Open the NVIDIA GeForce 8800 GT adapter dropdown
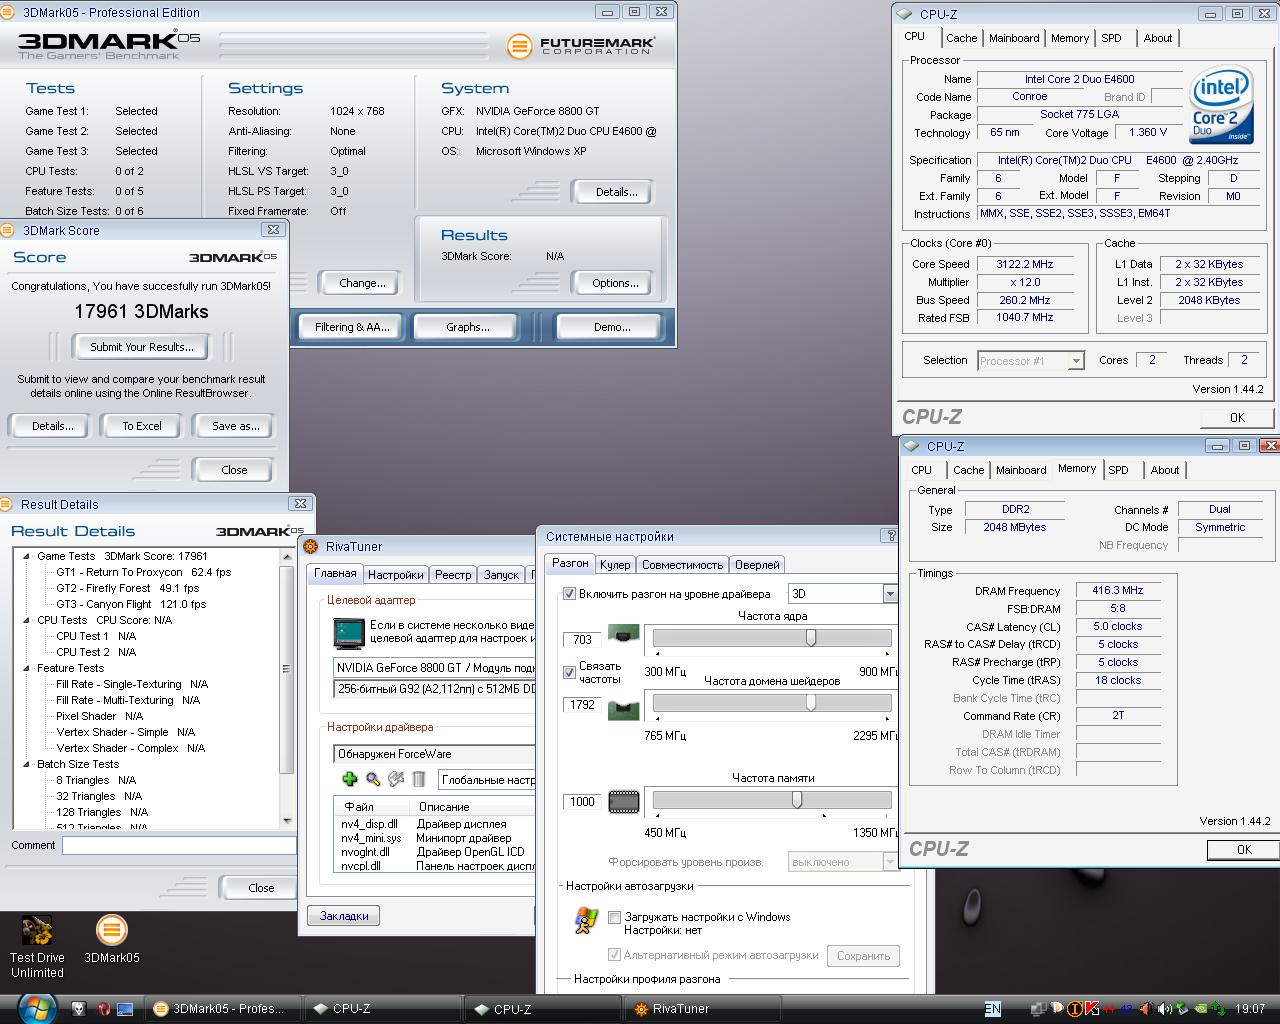1280x1024 pixels. 434,668
